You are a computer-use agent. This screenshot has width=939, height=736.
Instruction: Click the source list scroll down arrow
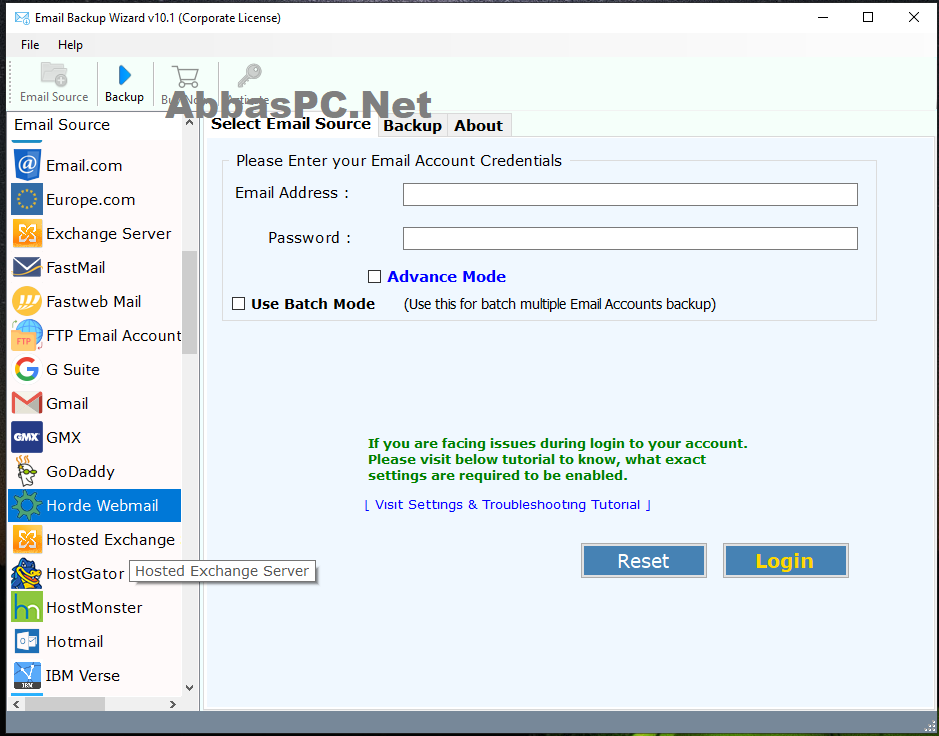(189, 688)
